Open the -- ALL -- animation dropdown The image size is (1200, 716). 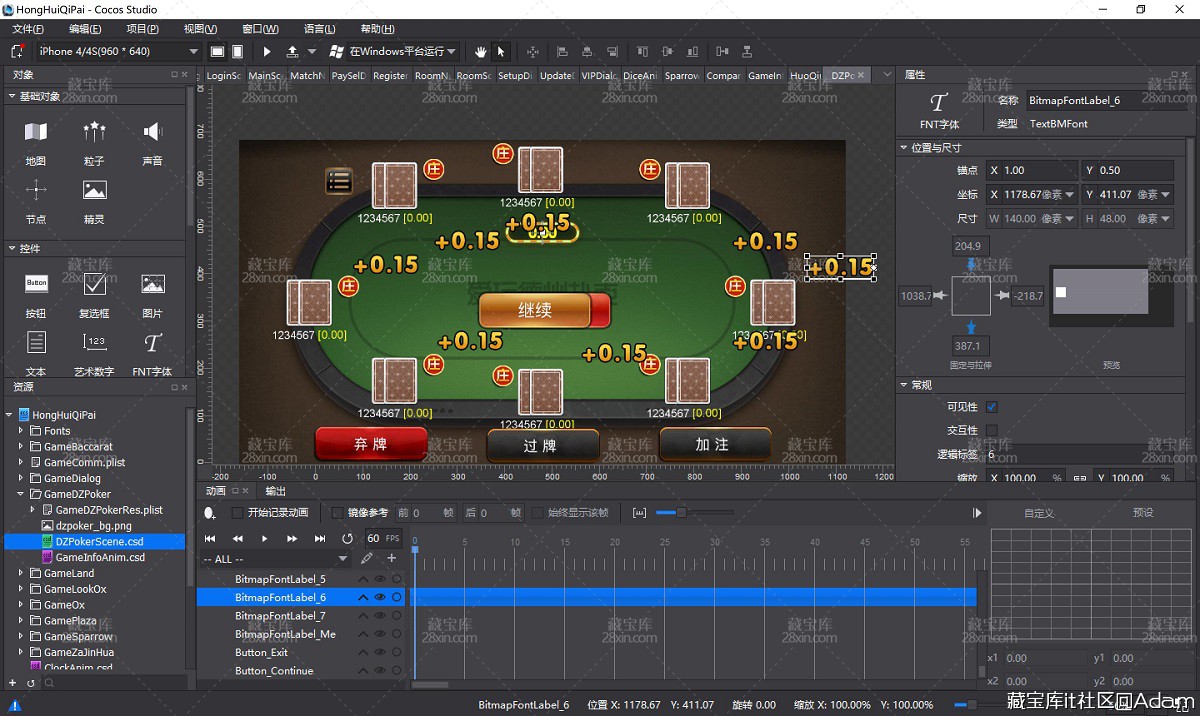pos(275,559)
